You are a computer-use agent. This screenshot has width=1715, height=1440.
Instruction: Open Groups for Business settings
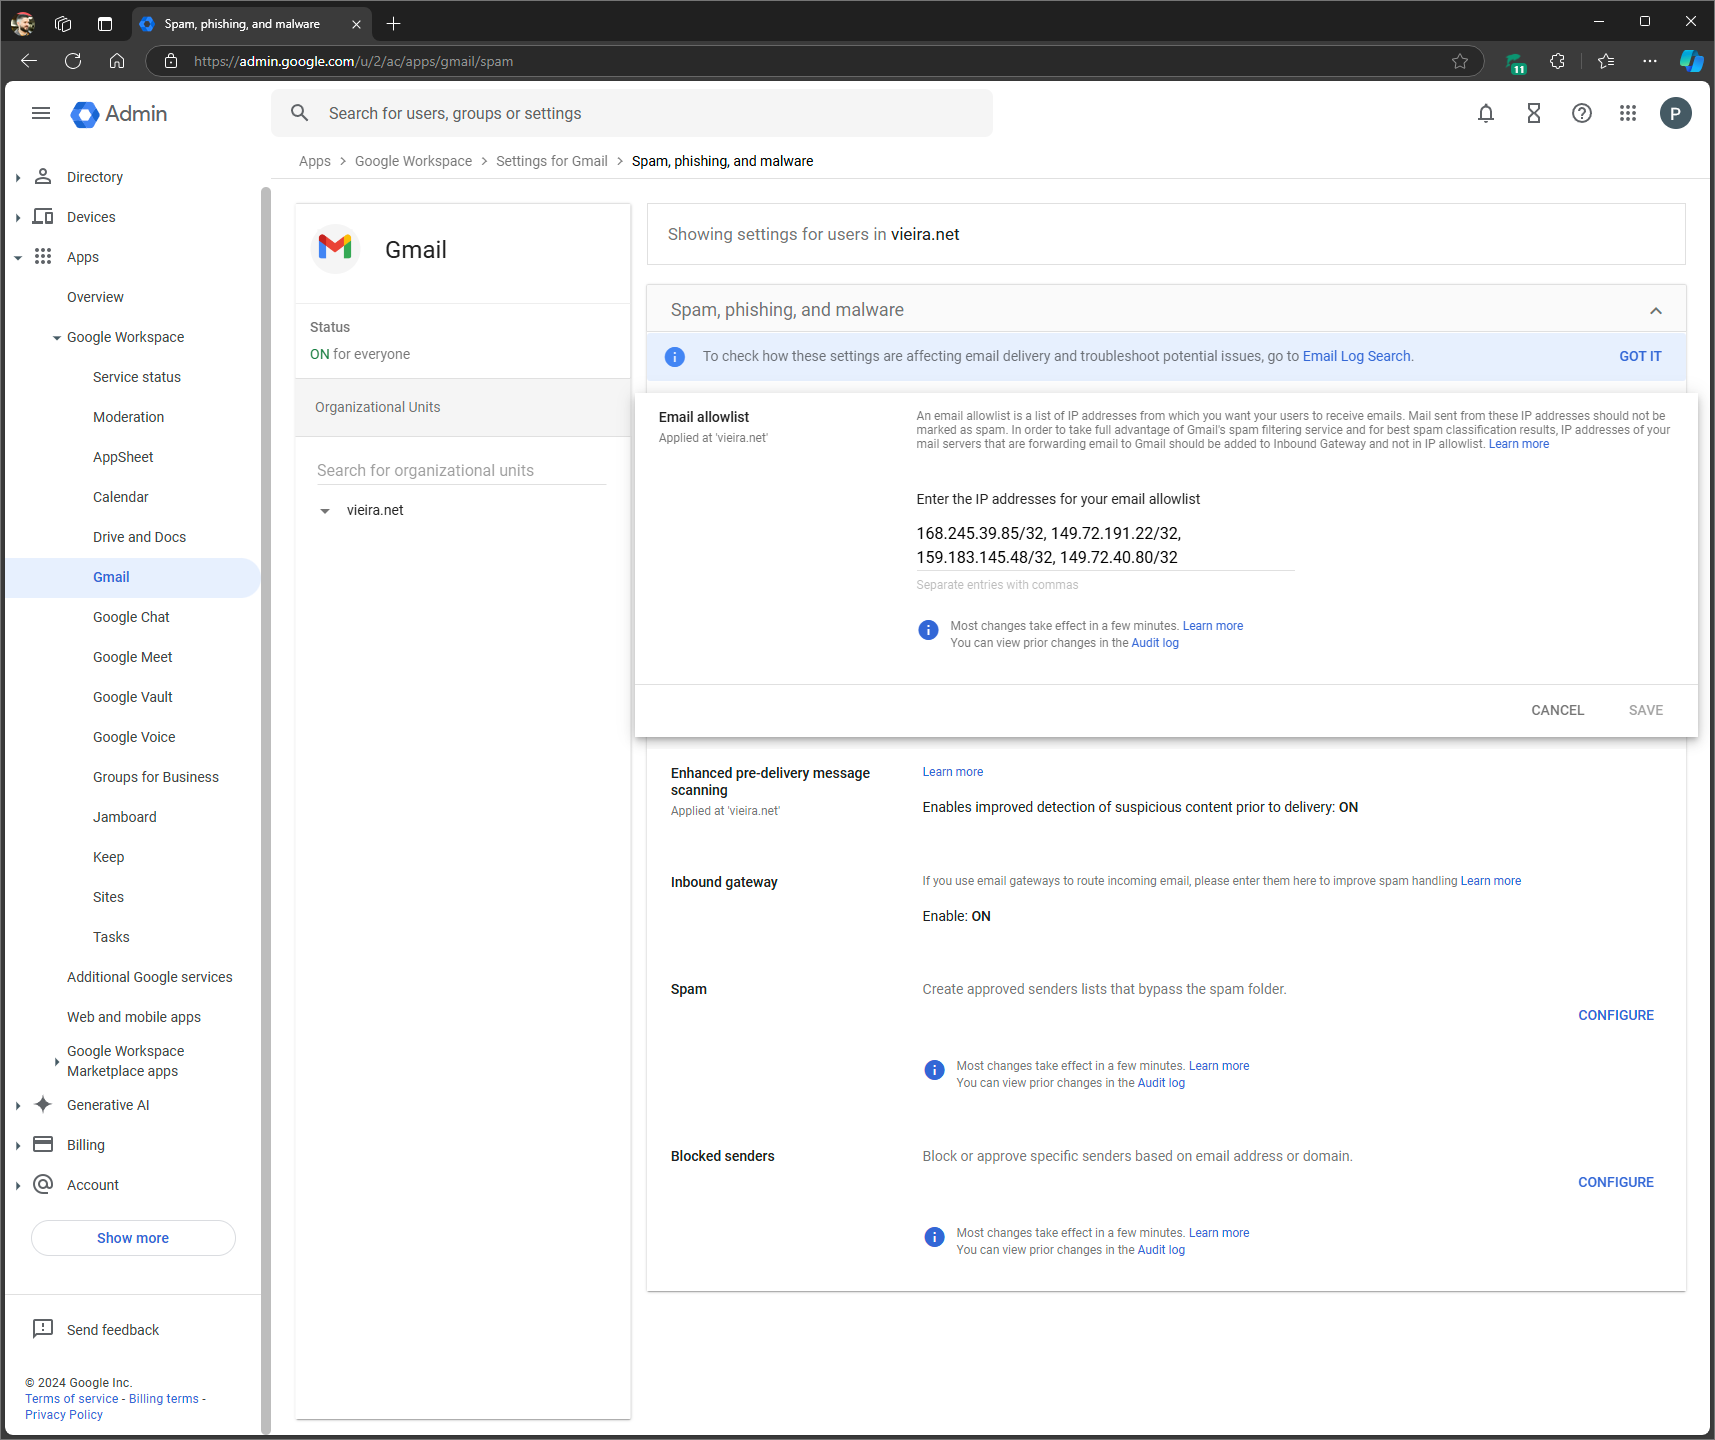156,777
